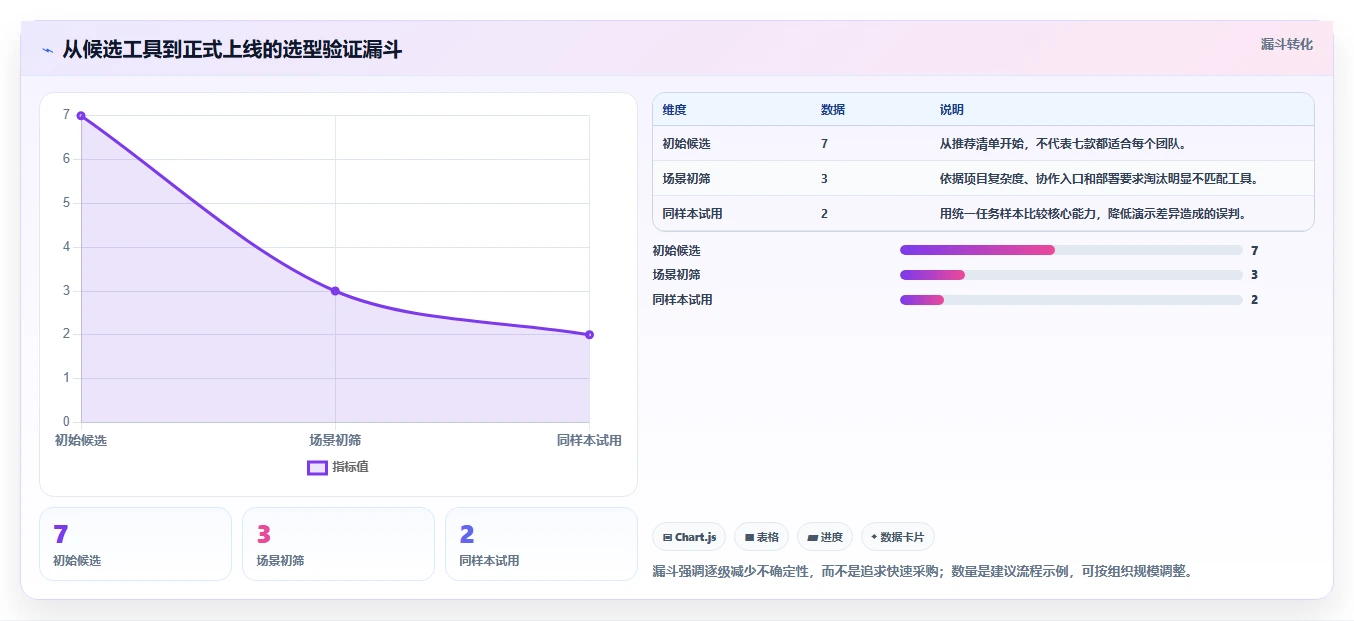Click the 数据 column header
This screenshot has width=1354, height=621.
tap(833, 110)
